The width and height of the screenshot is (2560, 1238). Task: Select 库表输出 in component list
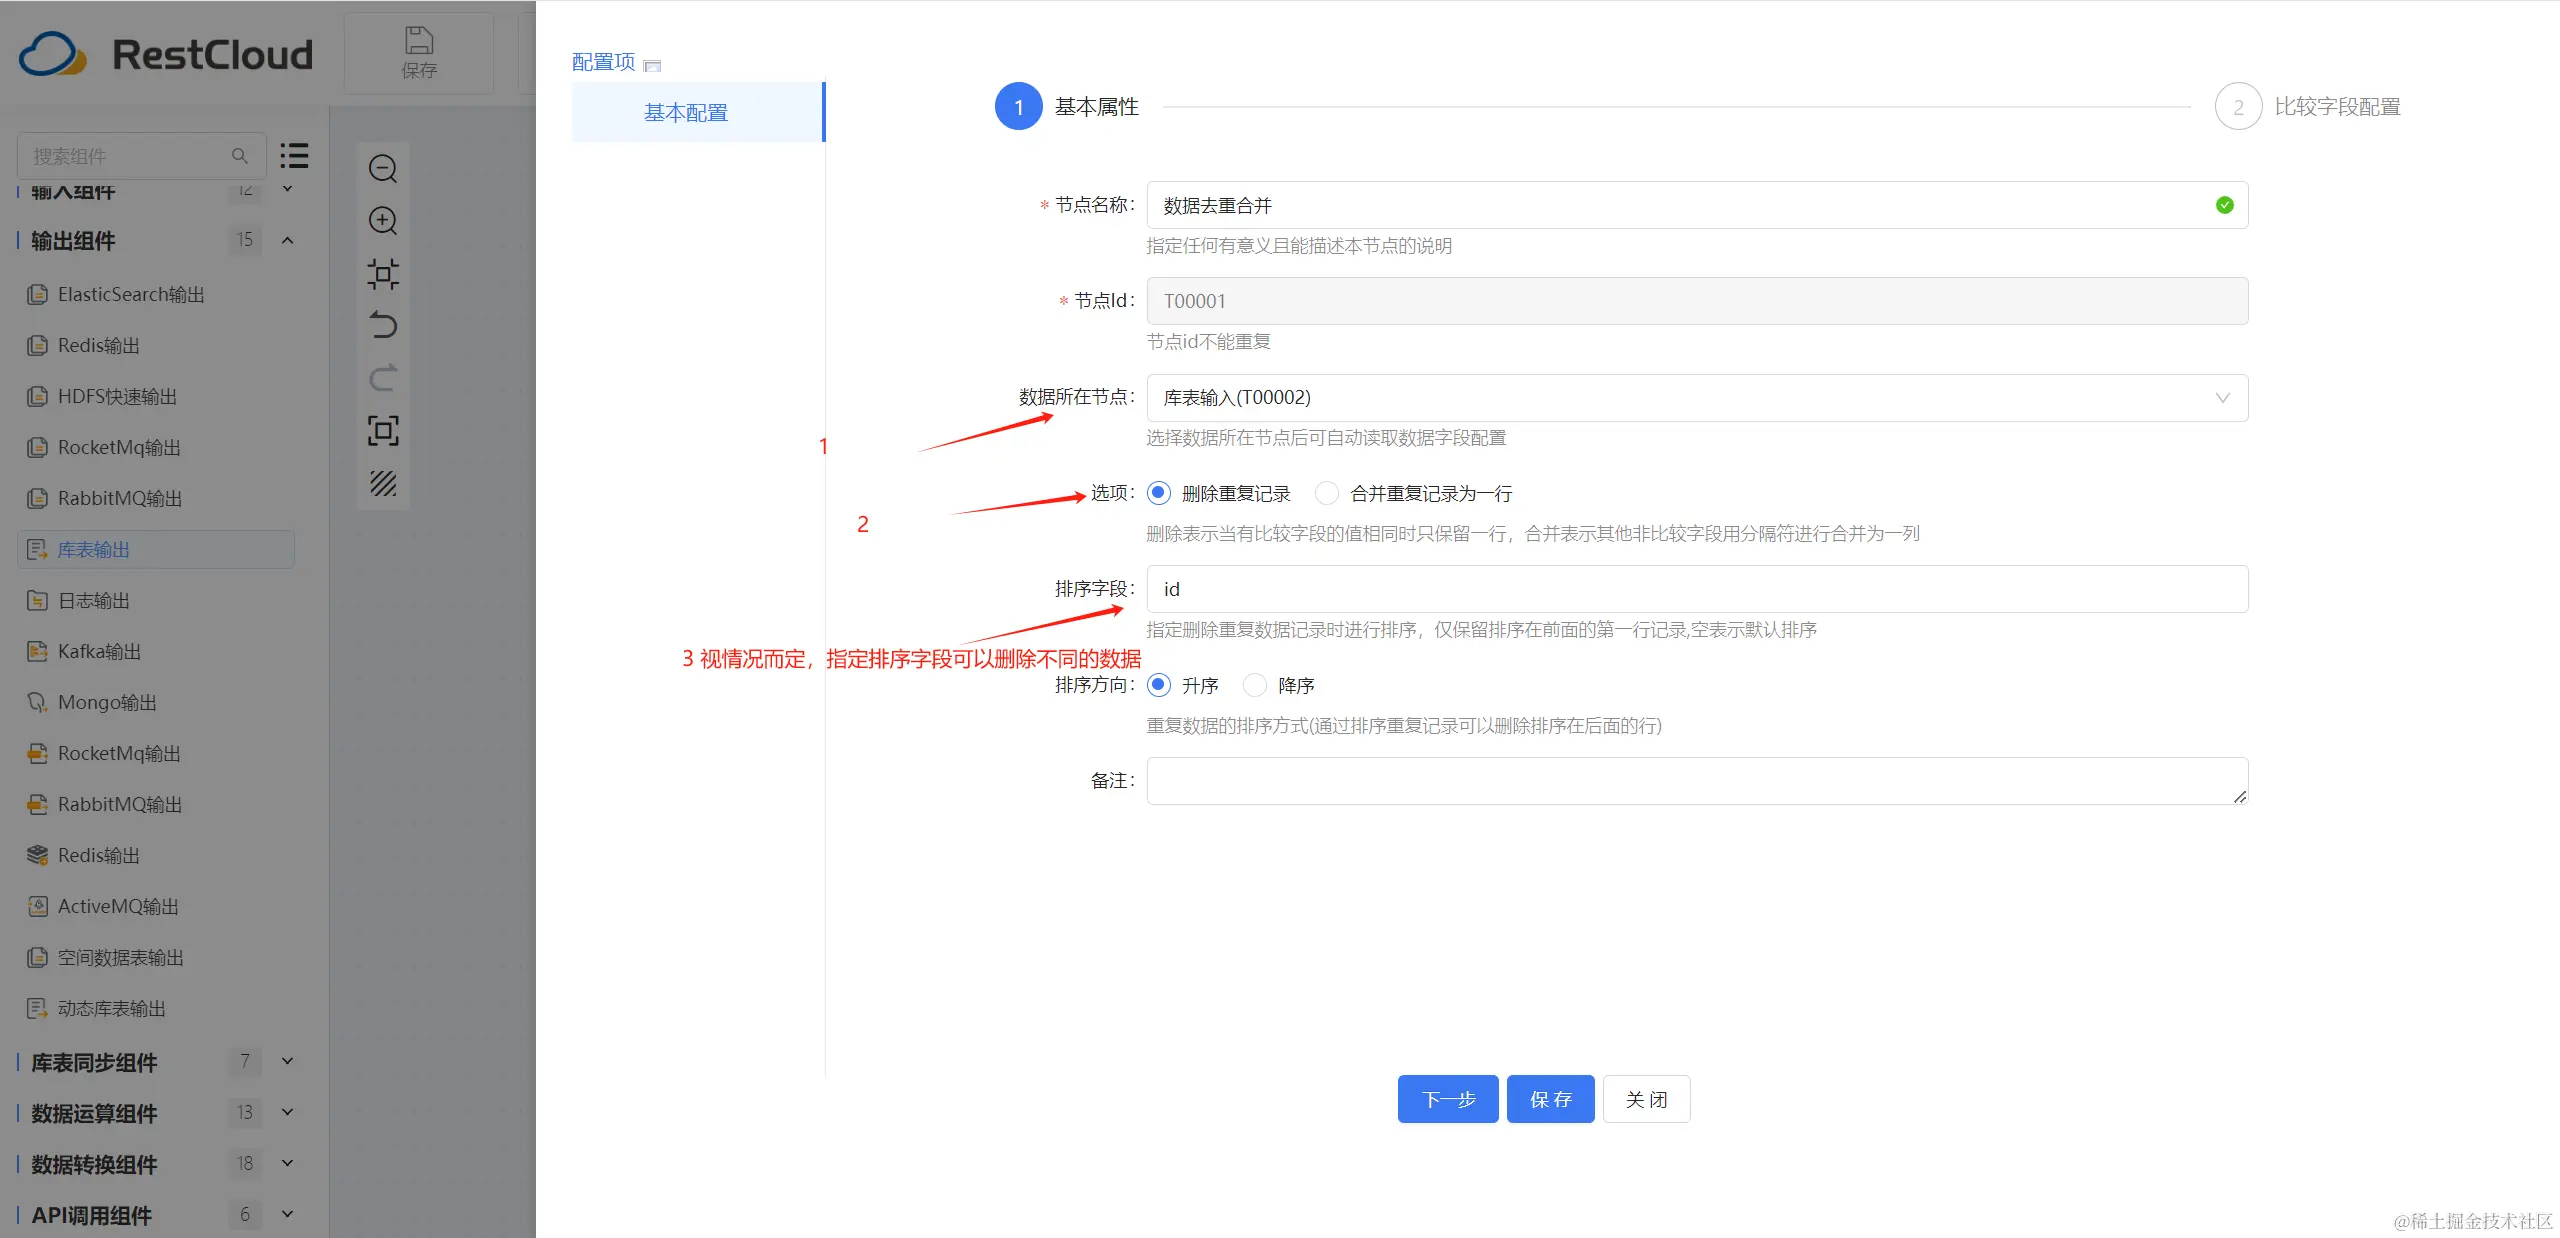coord(94,549)
